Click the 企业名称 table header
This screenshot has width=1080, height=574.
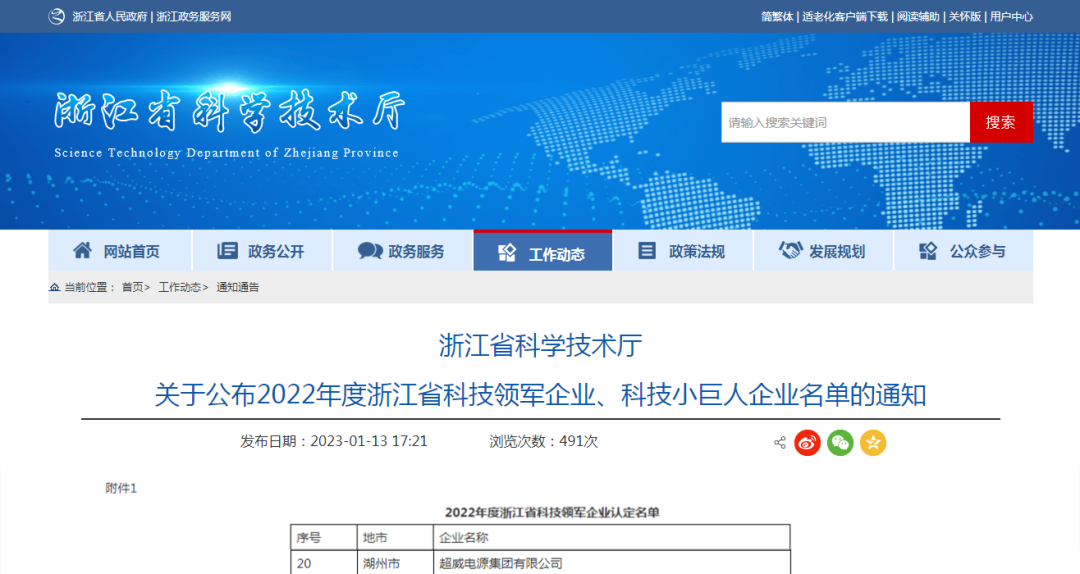coord(612,537)
